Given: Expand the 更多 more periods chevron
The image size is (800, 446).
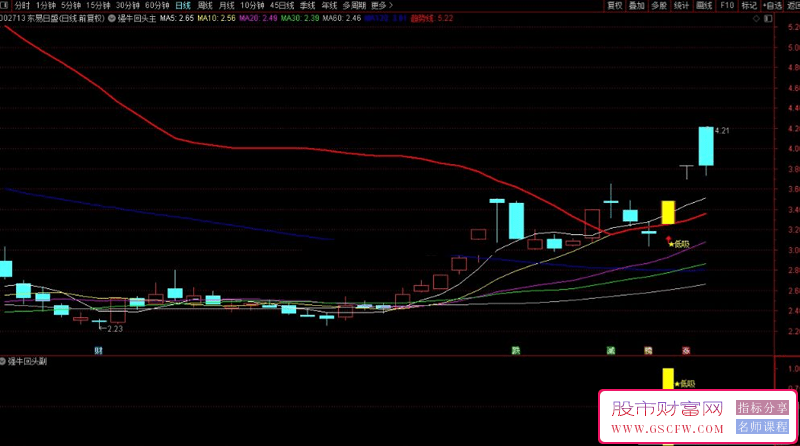Looking at the screenshot, I should click(382, 5).
